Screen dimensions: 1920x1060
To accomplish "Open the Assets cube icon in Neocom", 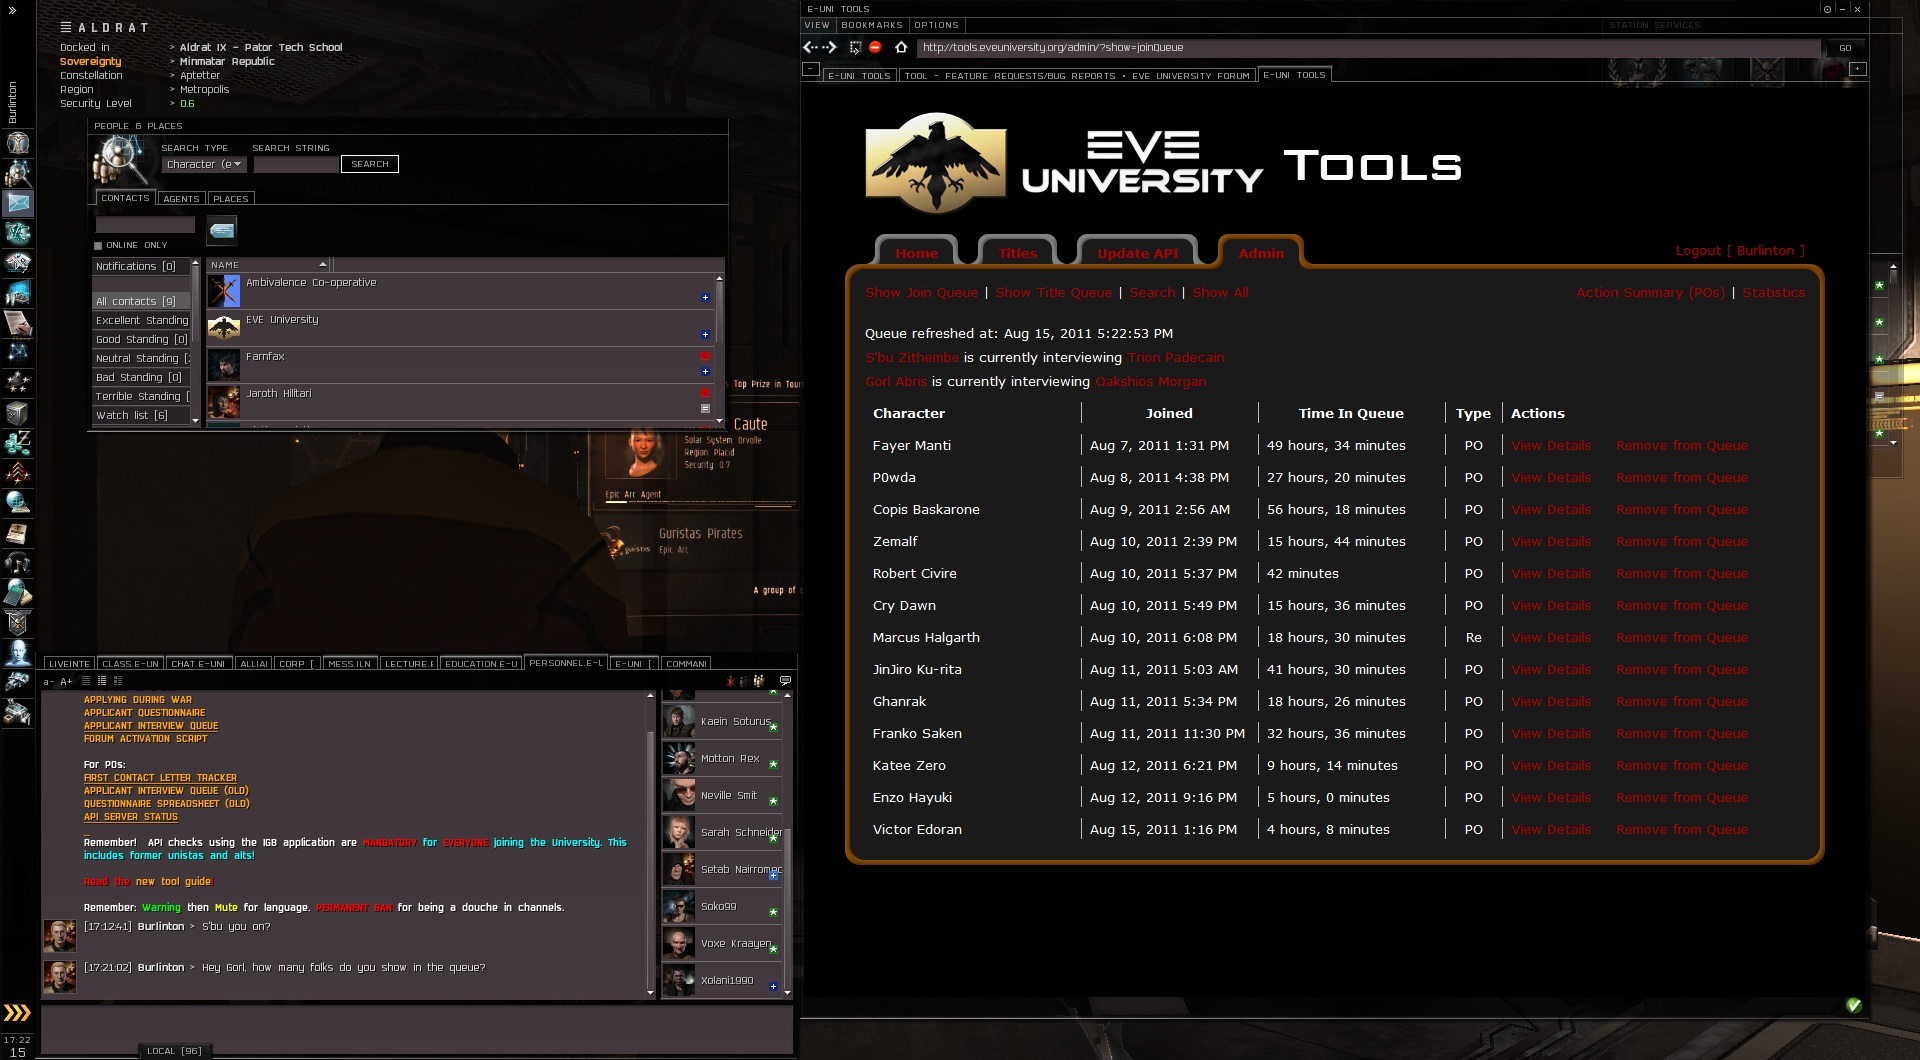I will tap(17, 413).
